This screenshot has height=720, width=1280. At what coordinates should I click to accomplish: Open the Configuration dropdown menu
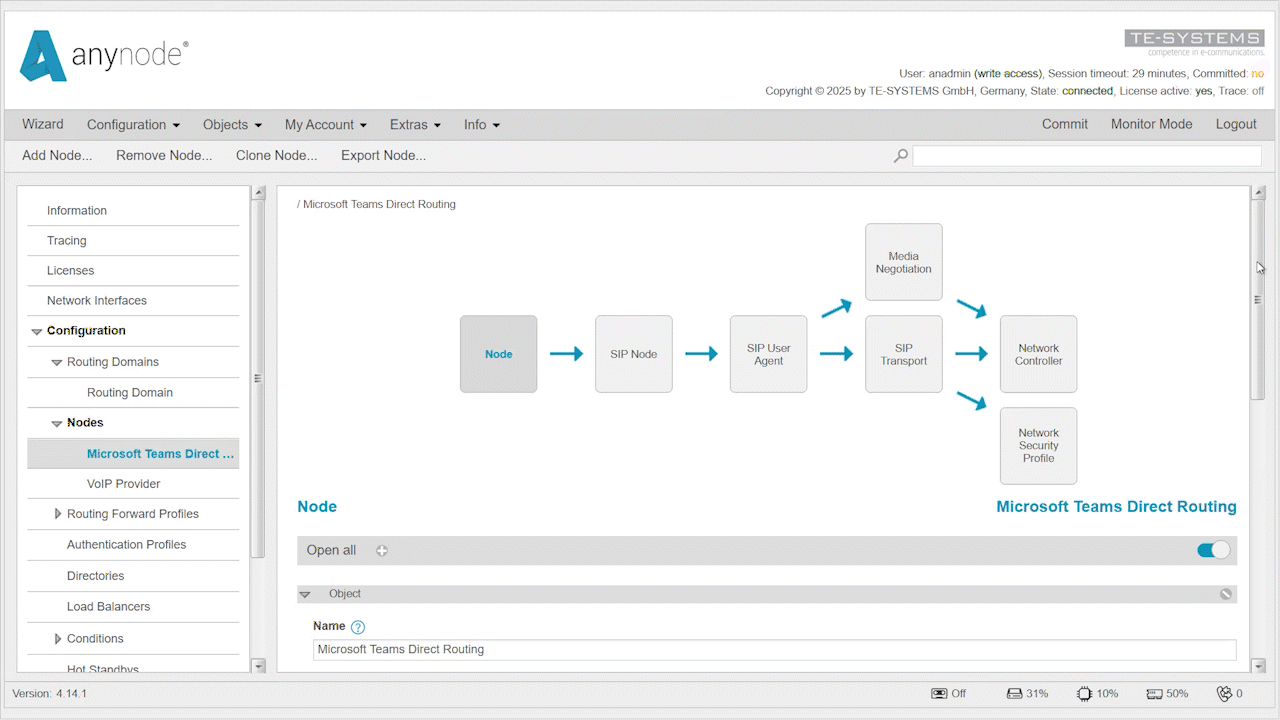pyautogui.click(x=133, y=125)
